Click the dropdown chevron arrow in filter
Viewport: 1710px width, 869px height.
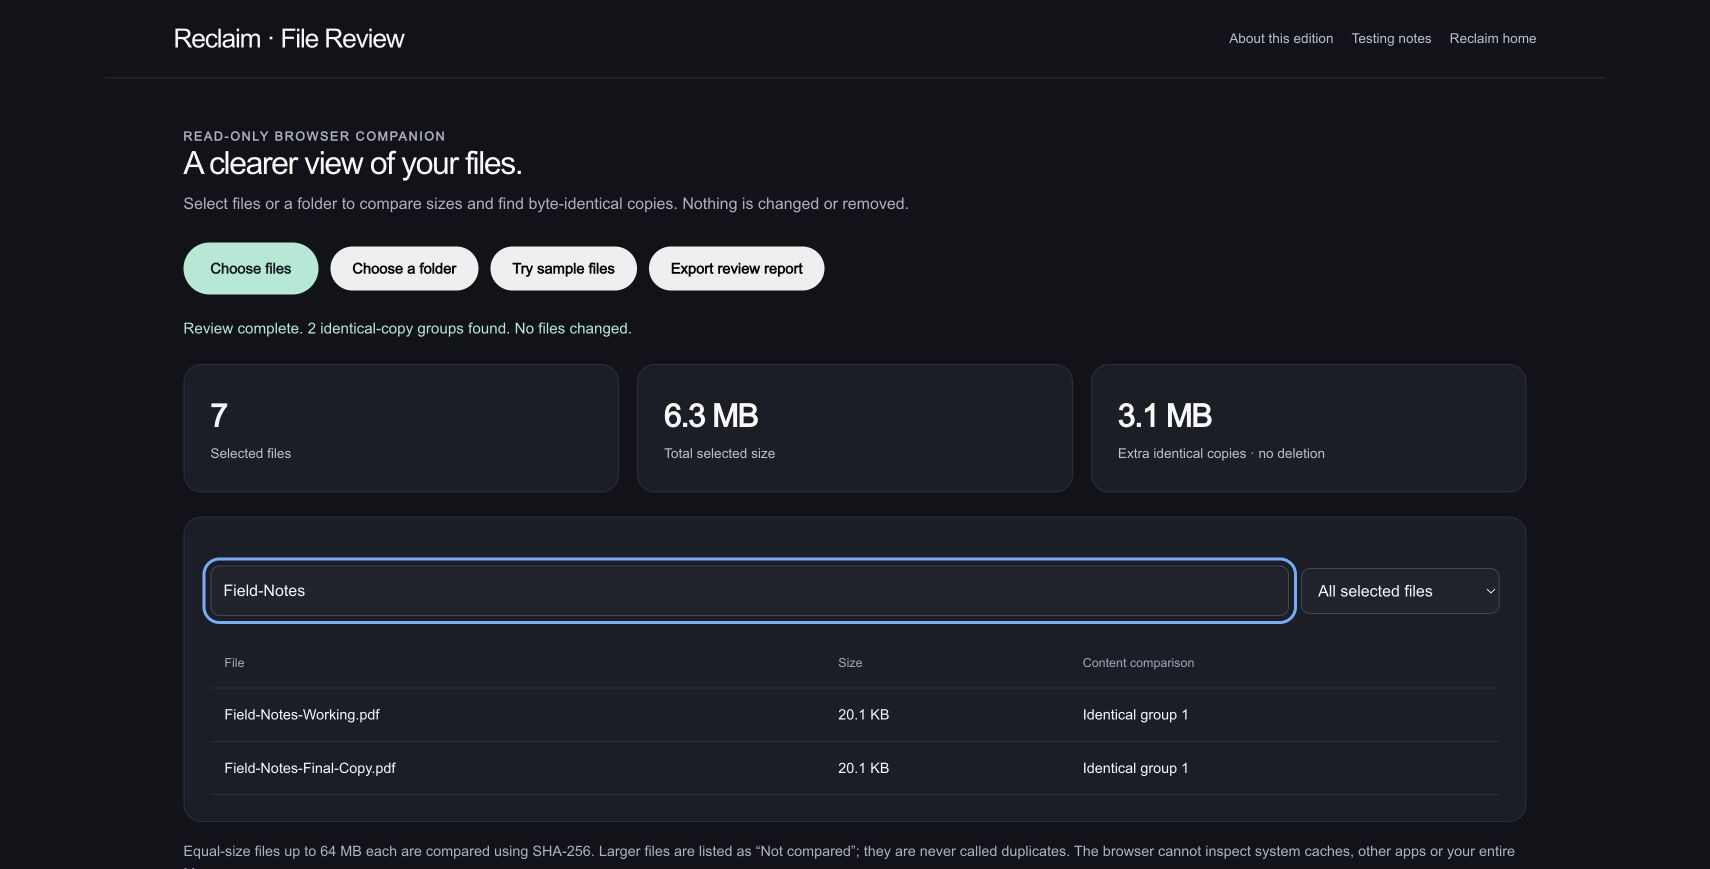pos(1490,591)
